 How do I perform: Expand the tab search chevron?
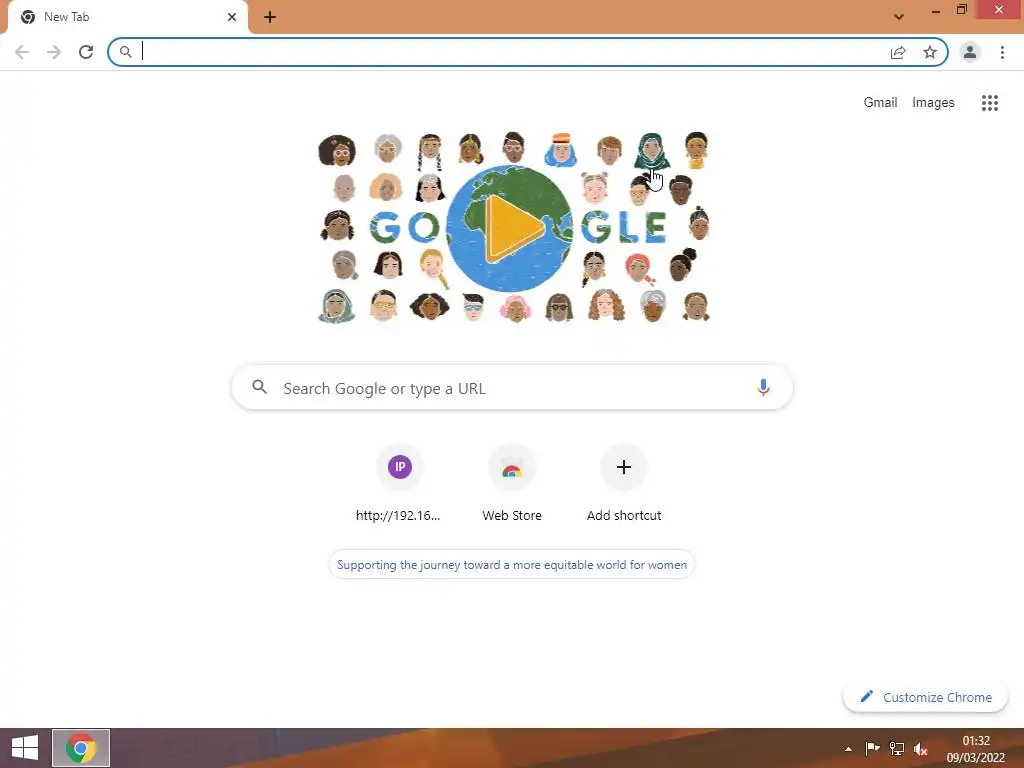click(x=899, y=17)
